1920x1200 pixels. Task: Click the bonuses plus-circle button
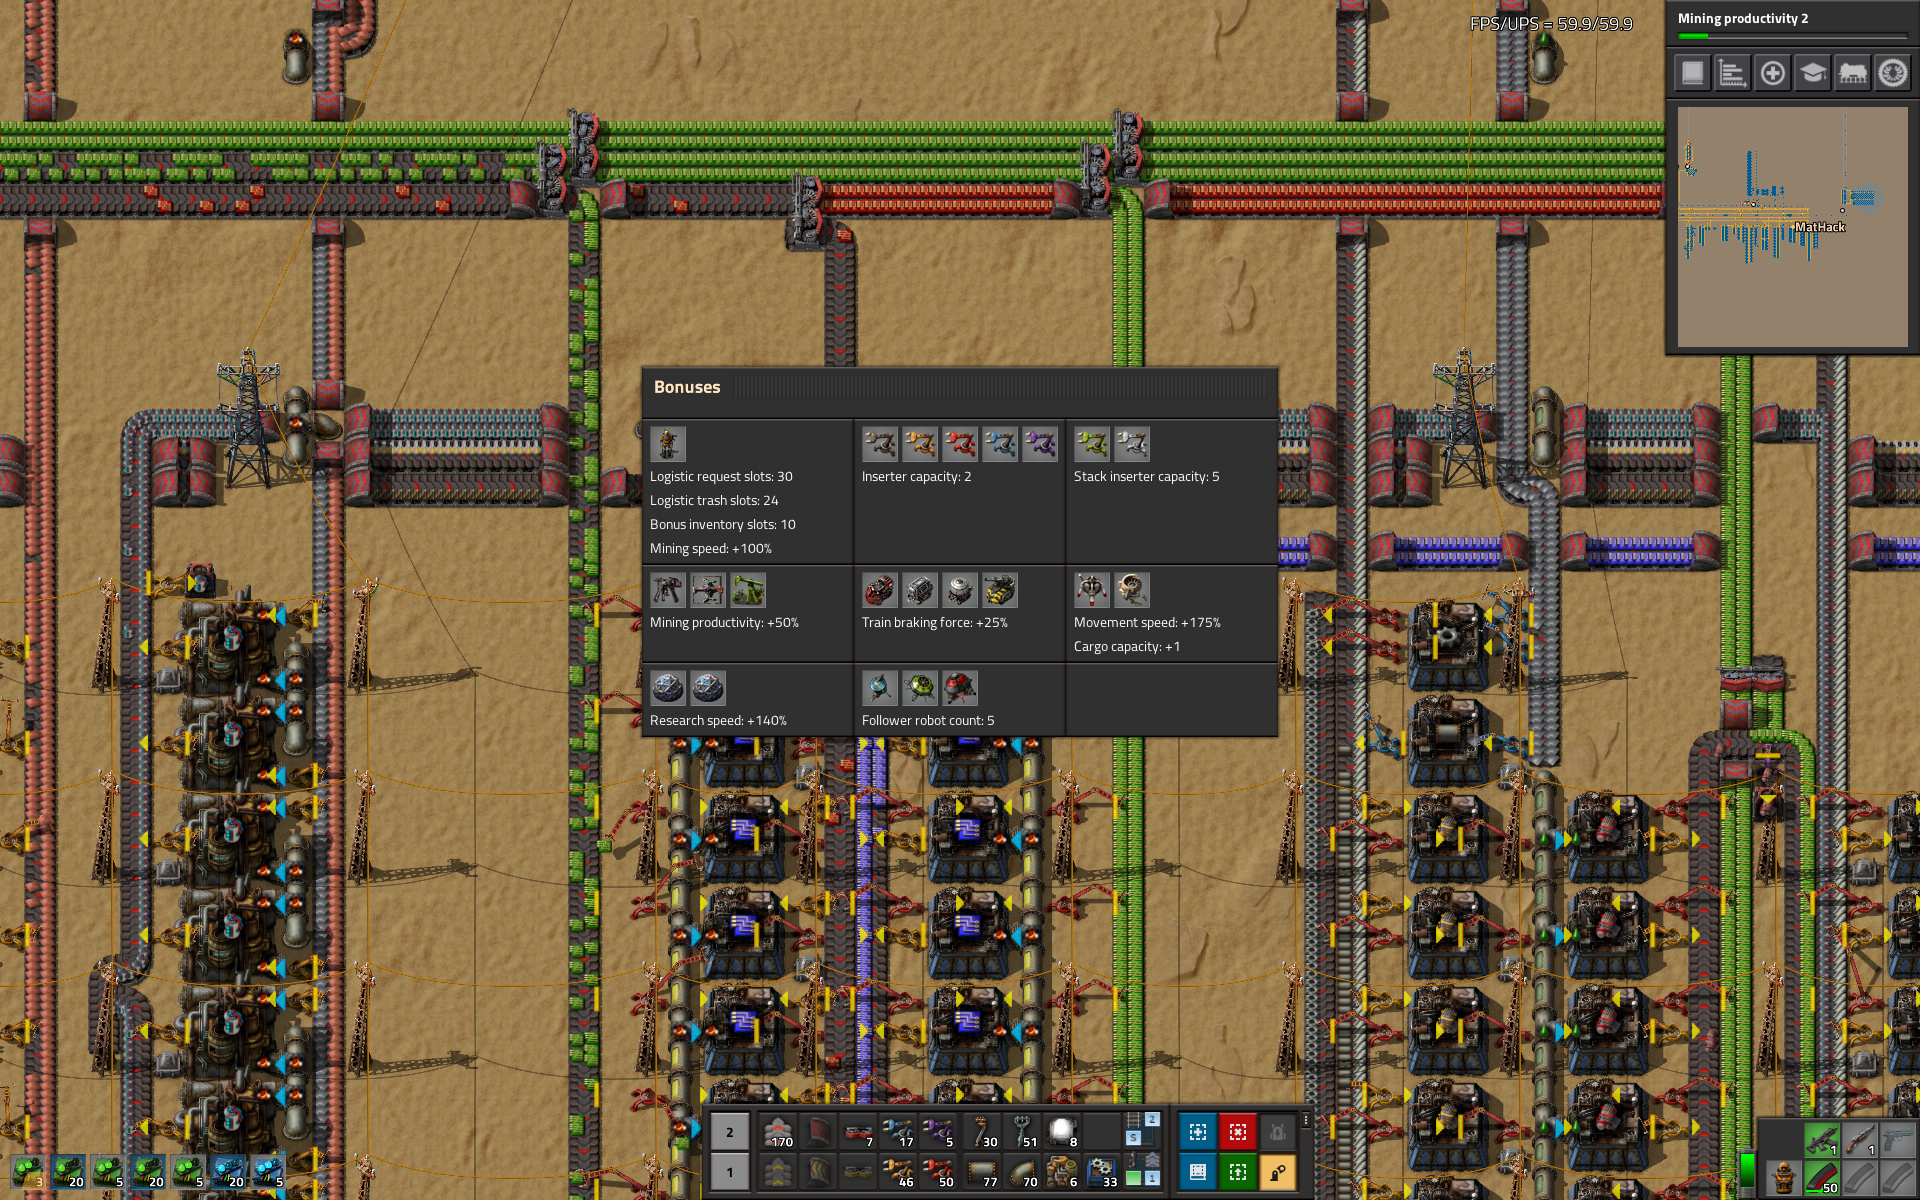point(1772,73)
